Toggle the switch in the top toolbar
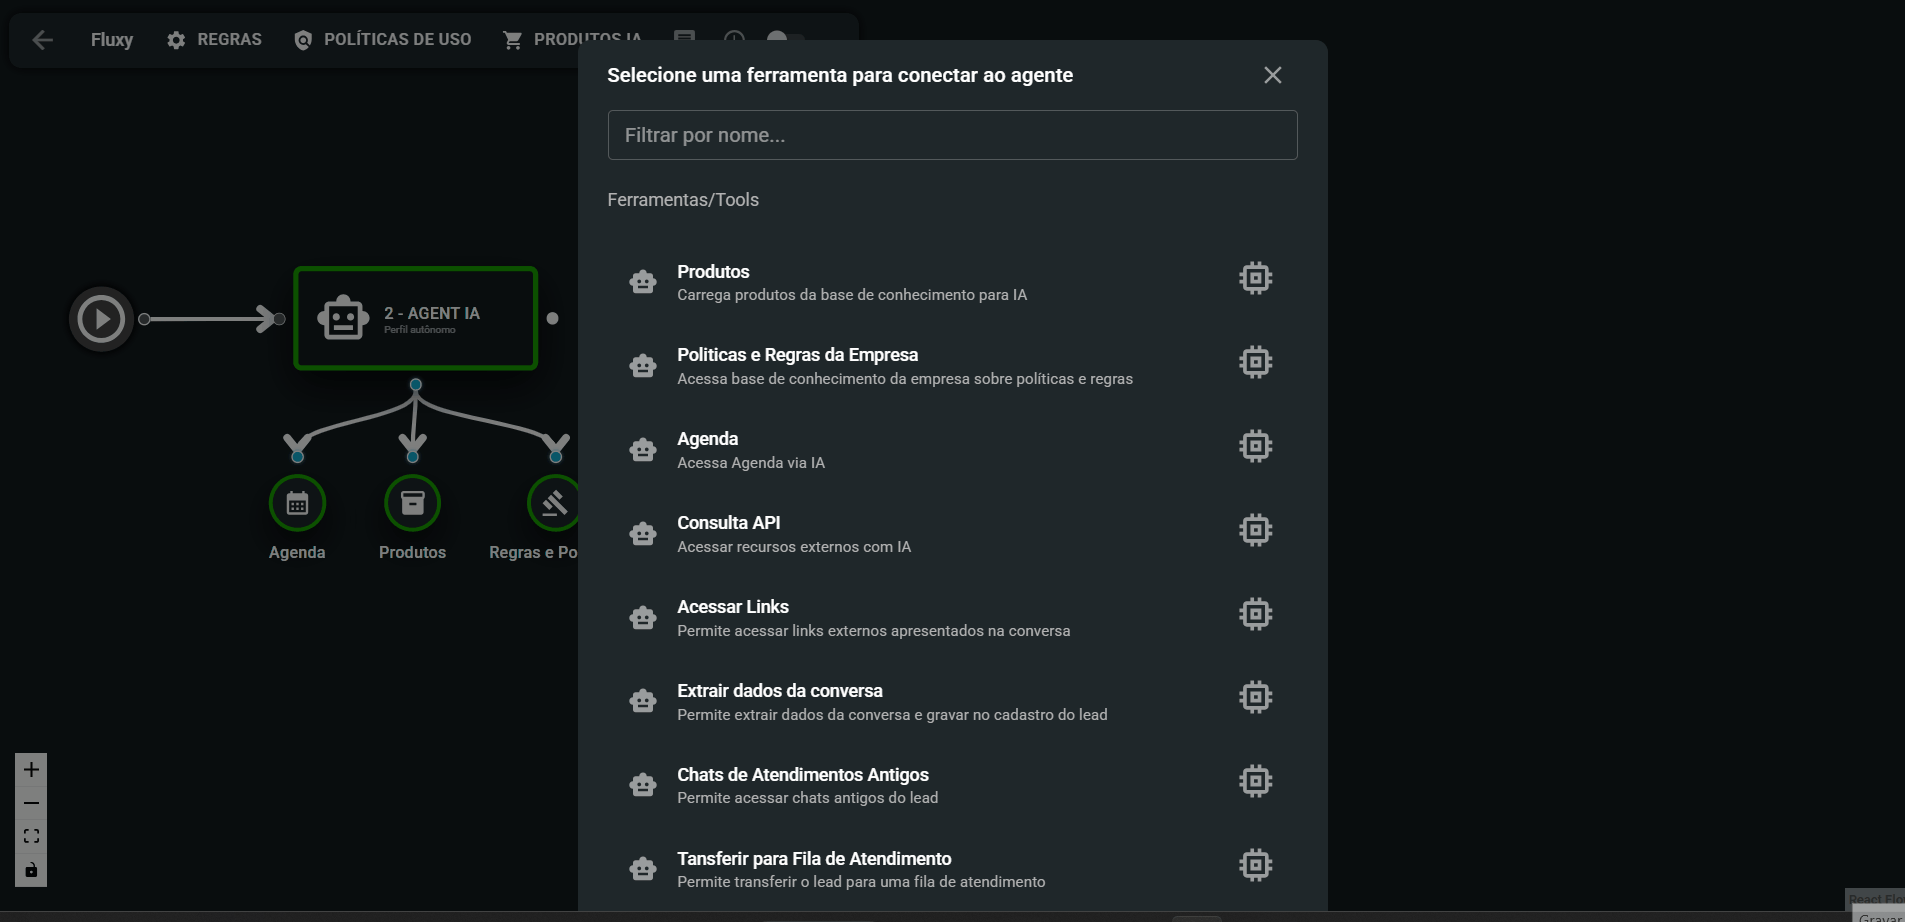This screenshot has width=1905, height=922. [784, 38]
